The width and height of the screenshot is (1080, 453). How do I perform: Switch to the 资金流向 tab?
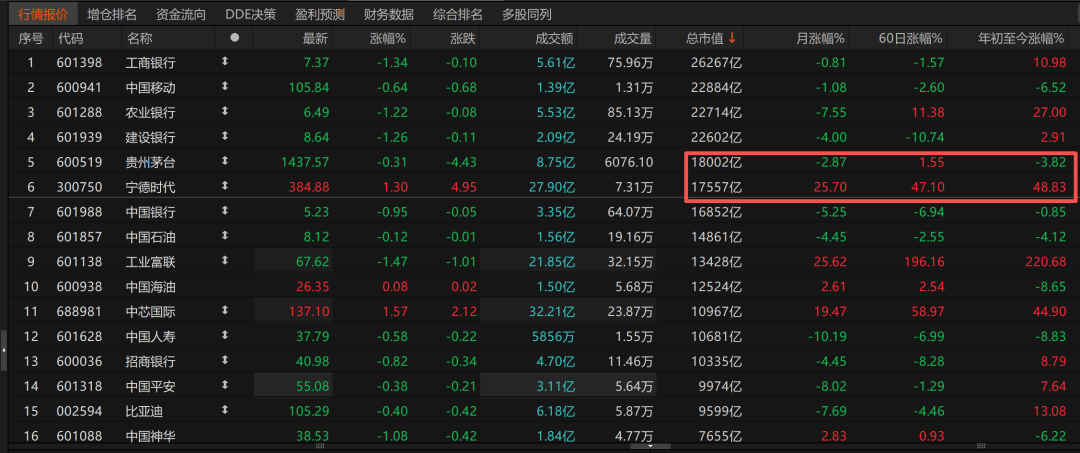(x=180, y=14)
